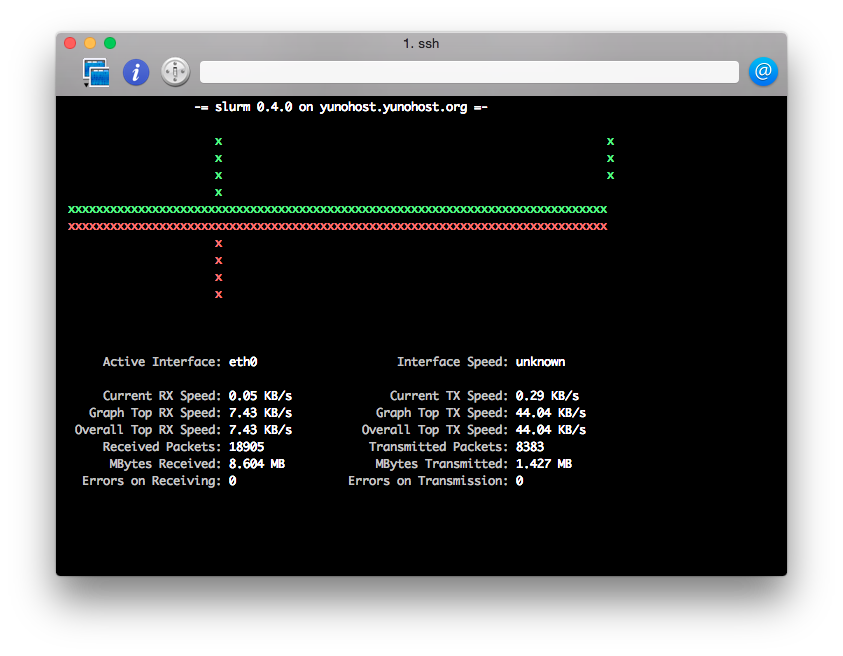Image resolution: width=843 pixels, height=656 pixels.
Task: Click the blue info icon
Action: pyautogui.click(x=136, y=72)
